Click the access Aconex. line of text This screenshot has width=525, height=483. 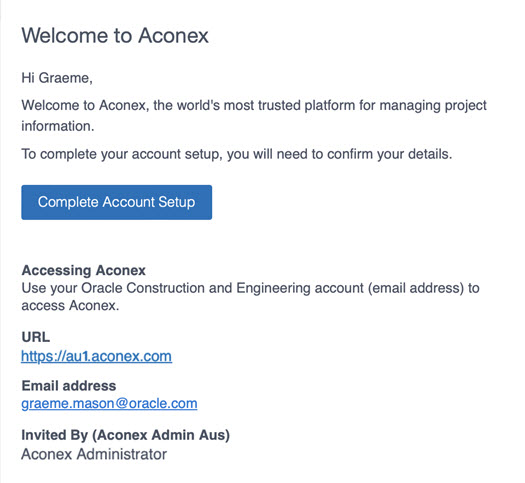tap(70, 306)
